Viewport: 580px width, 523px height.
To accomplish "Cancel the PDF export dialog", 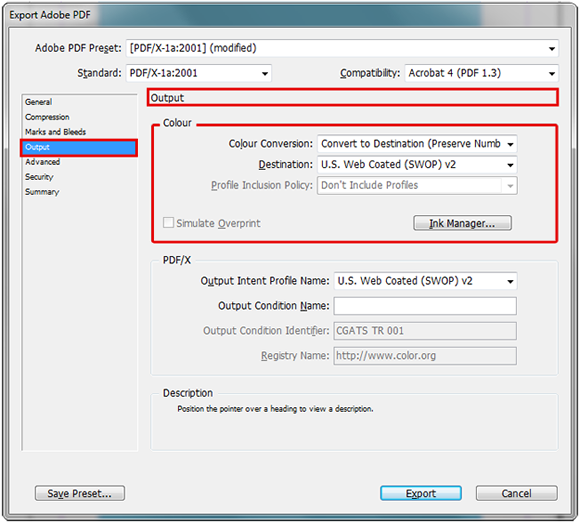I will tap(516, 493).
